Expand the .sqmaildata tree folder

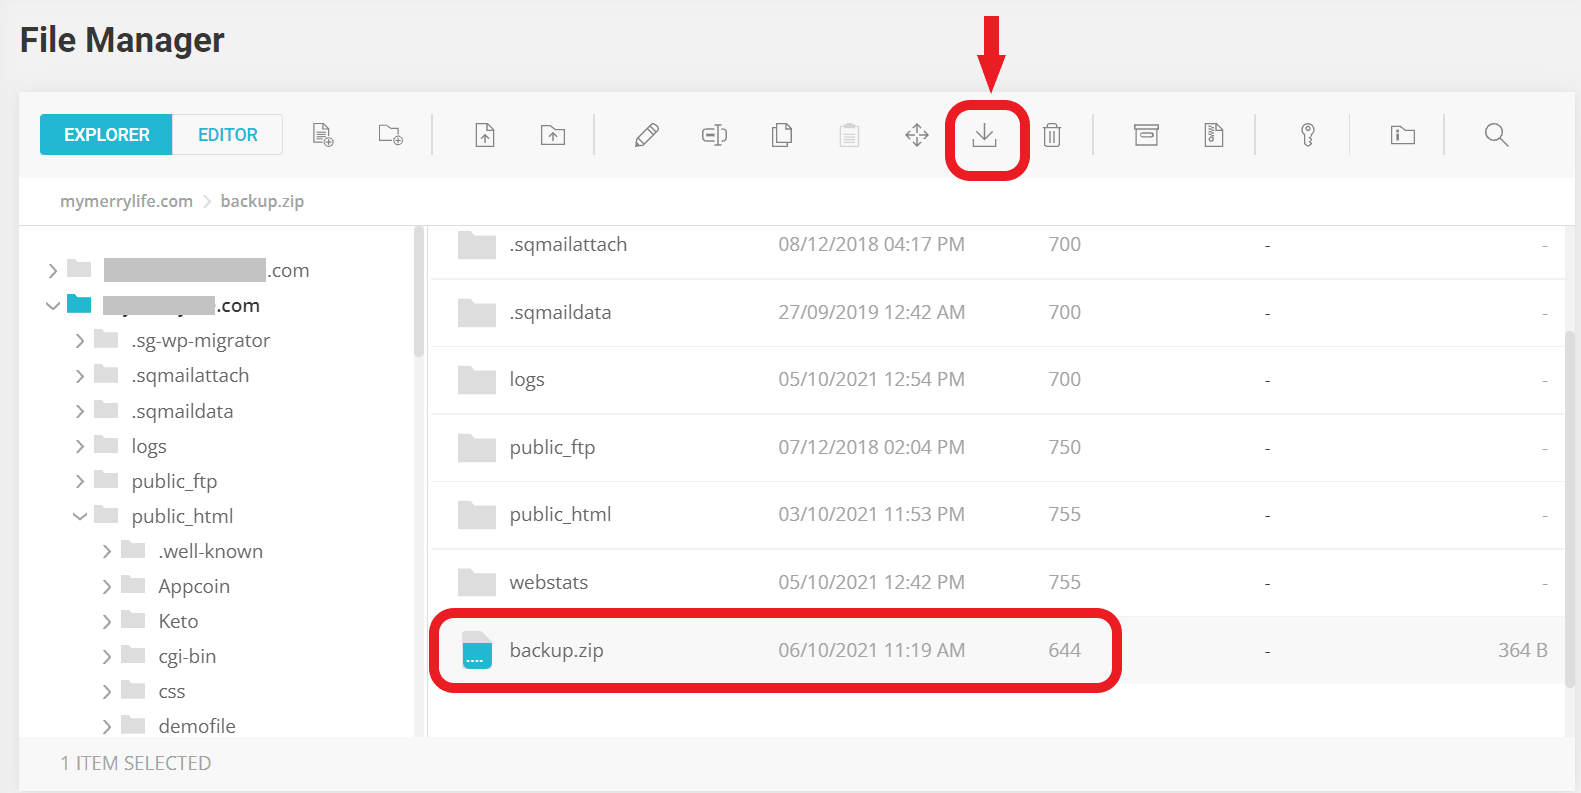[x=80, y=411]
